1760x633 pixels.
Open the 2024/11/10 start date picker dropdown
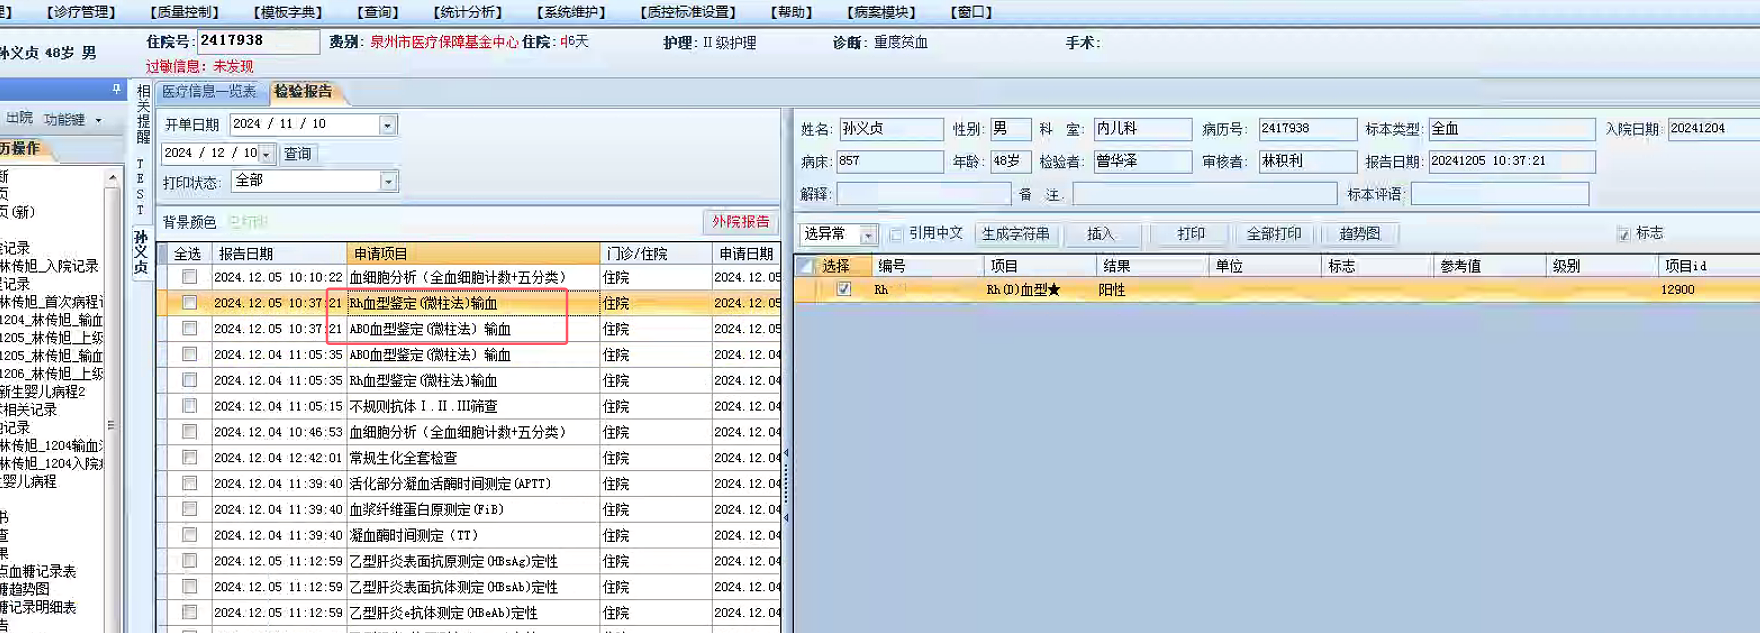pos(387,125)
